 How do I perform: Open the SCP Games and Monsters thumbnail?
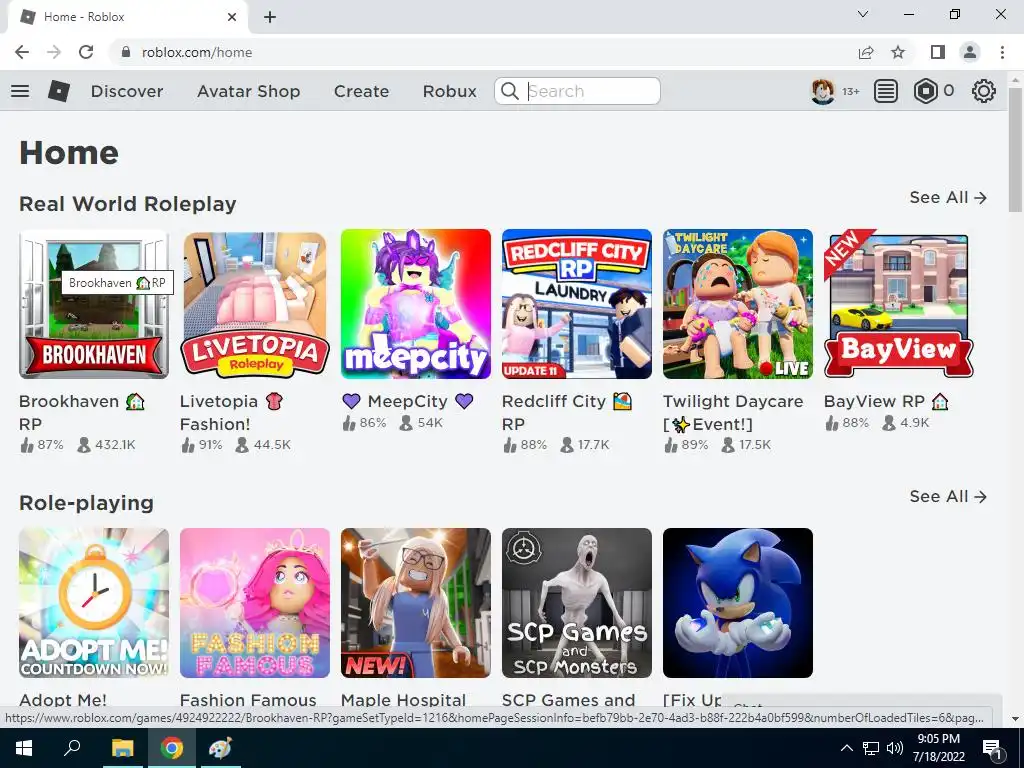click(577, 603)
